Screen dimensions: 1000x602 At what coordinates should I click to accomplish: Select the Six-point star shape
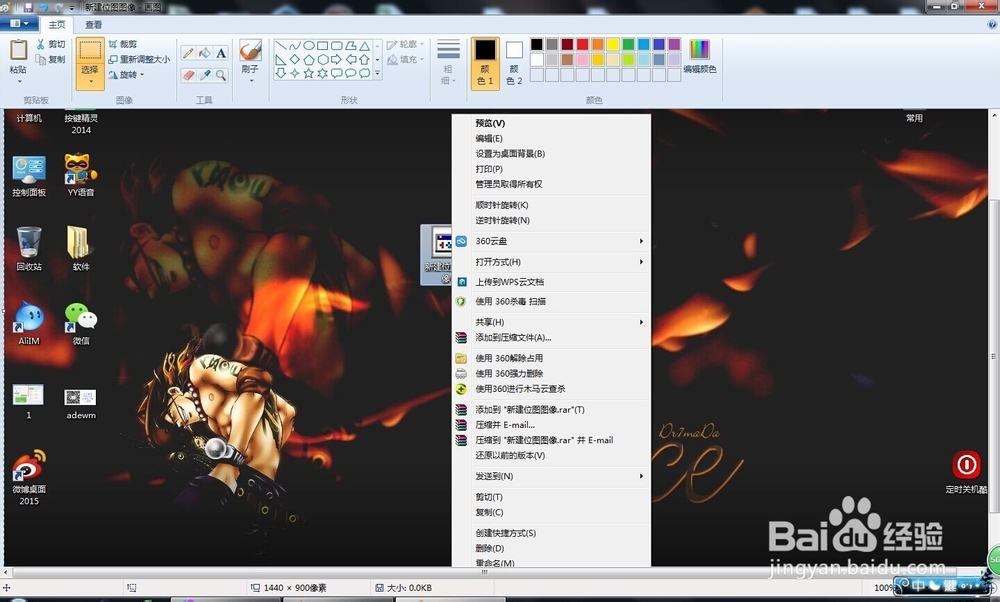(x=323, y=73)
